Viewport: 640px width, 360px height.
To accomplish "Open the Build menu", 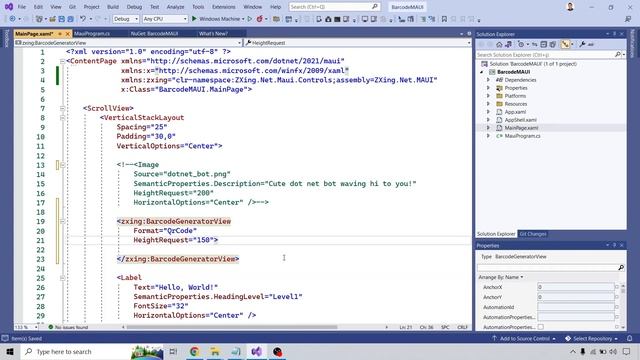I will pos(113,7).
